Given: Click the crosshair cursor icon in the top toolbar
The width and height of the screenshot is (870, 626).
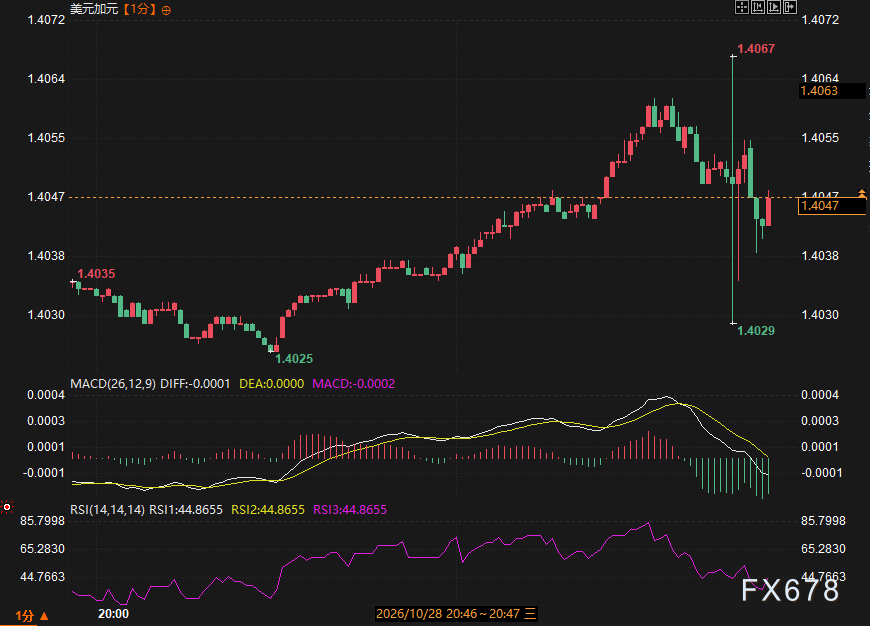Looking at the screenshot, I should pos(741,7).
